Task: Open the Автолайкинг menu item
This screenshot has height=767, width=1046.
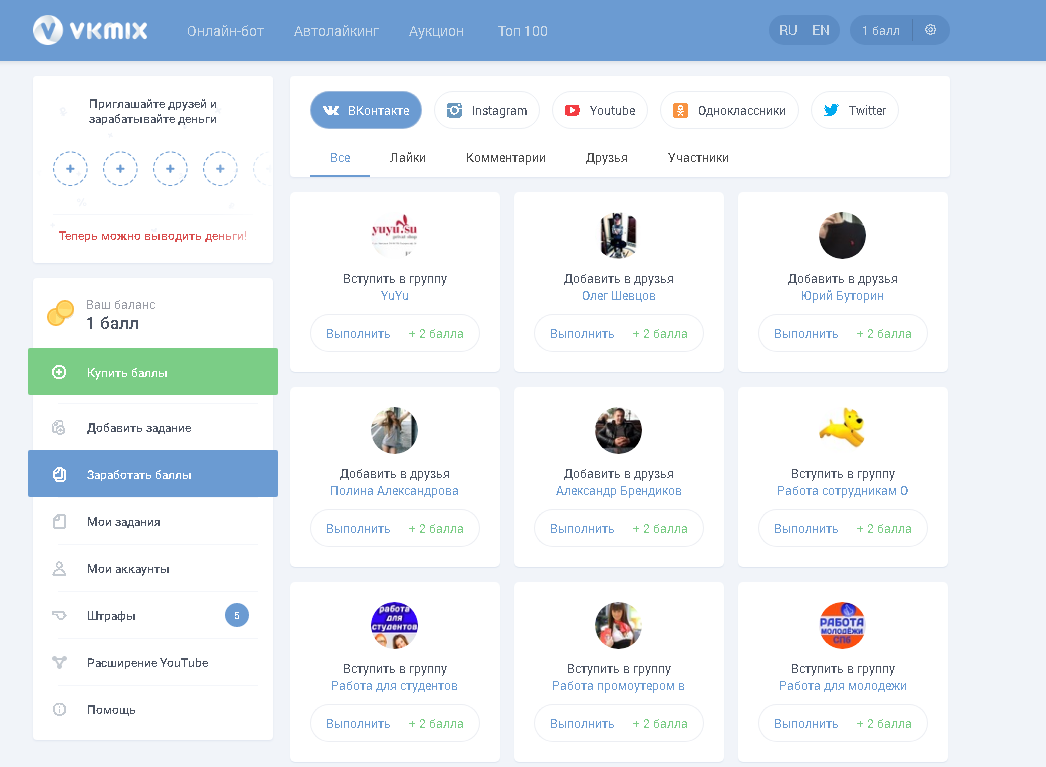Action: (x=336, y=31)
